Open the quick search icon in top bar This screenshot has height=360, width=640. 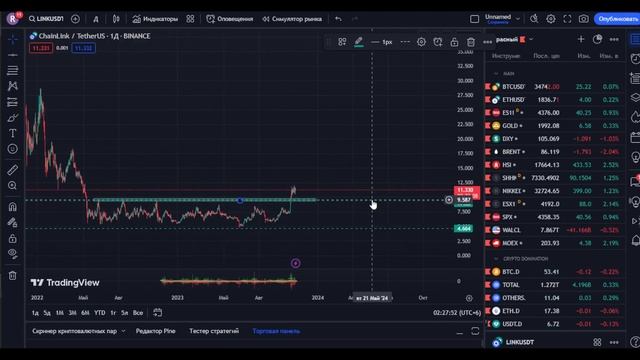pos(534,19)
